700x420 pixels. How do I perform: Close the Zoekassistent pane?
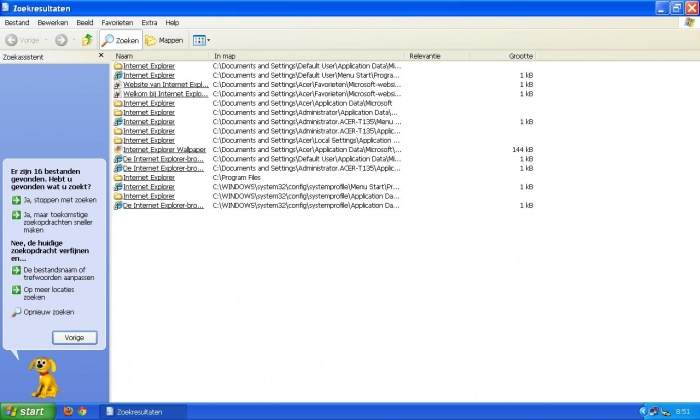(101, 55)
